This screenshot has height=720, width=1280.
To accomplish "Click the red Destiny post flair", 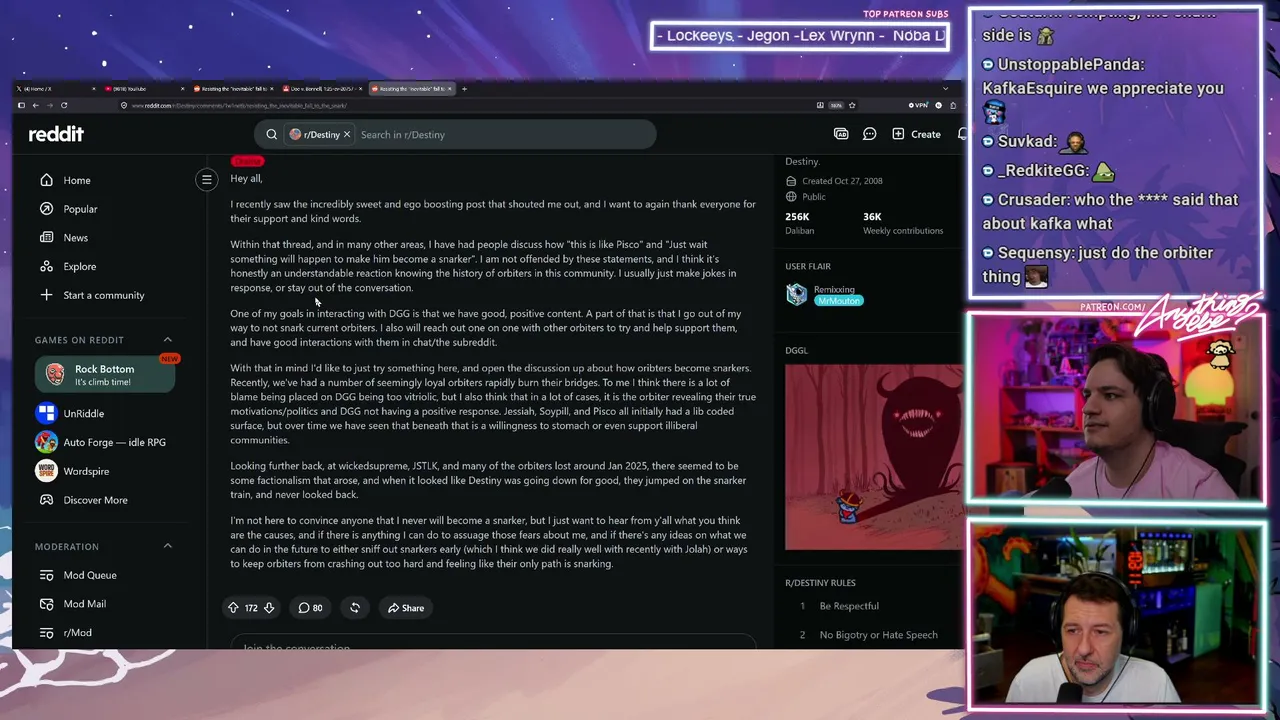I will (247, 161).
